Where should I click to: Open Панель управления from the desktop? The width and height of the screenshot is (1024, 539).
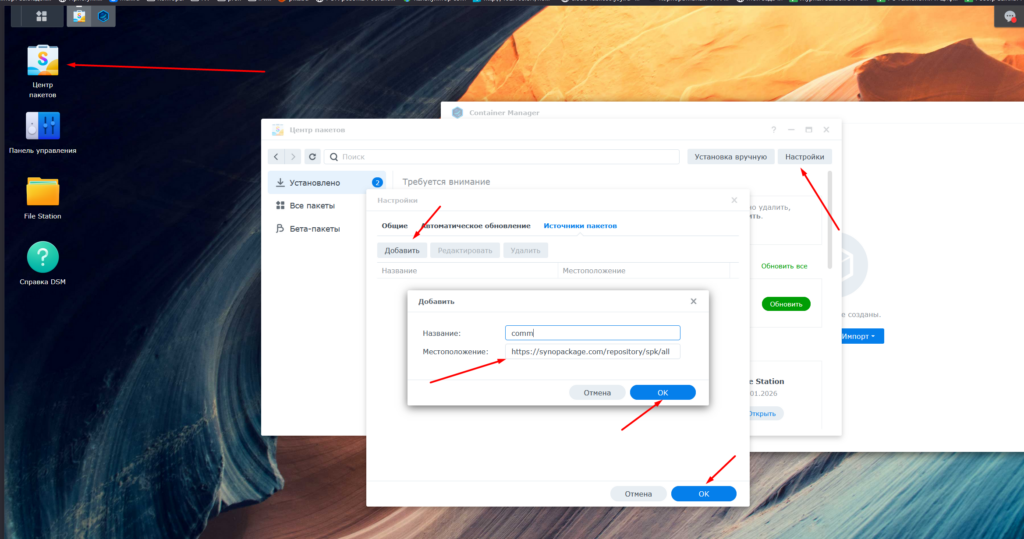pos(42,126)
